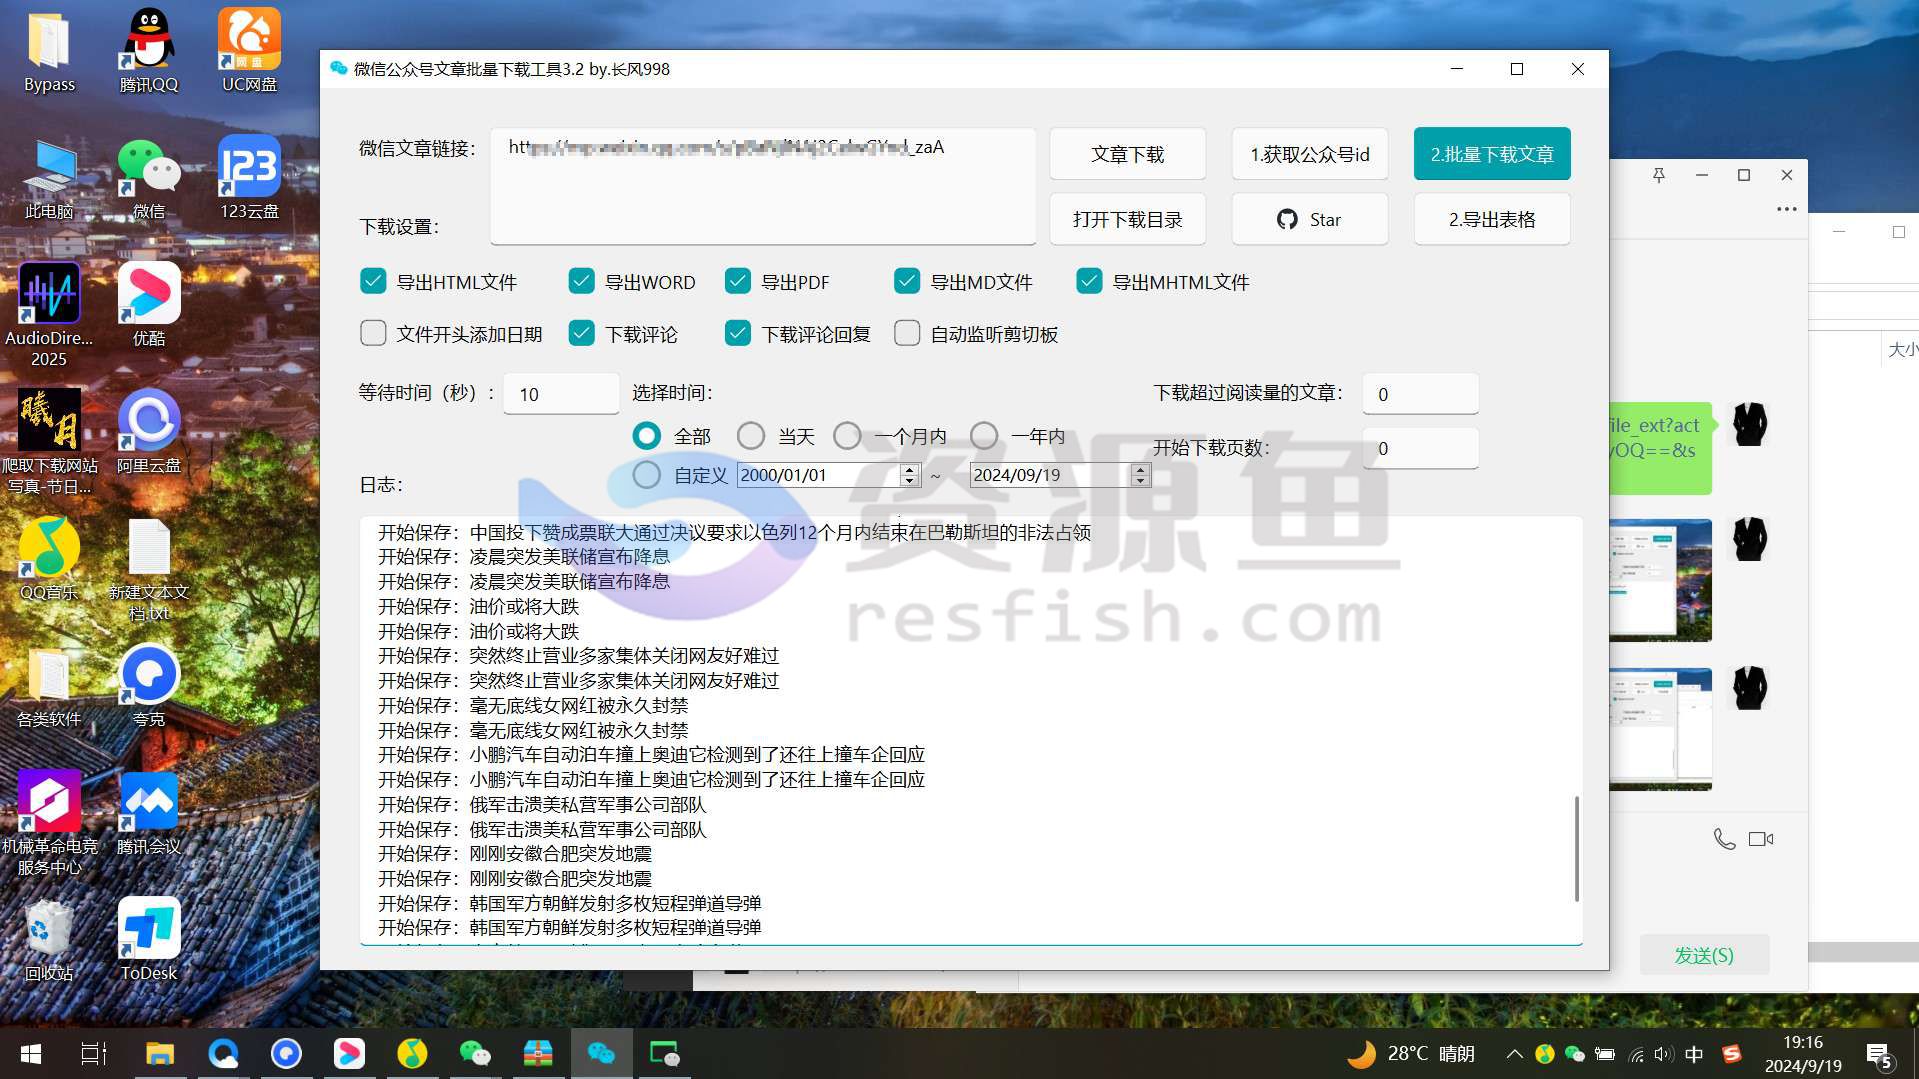Launch 夸克 browser desktop icon
The image size is (1919, 1079).
tap(149, 687)
